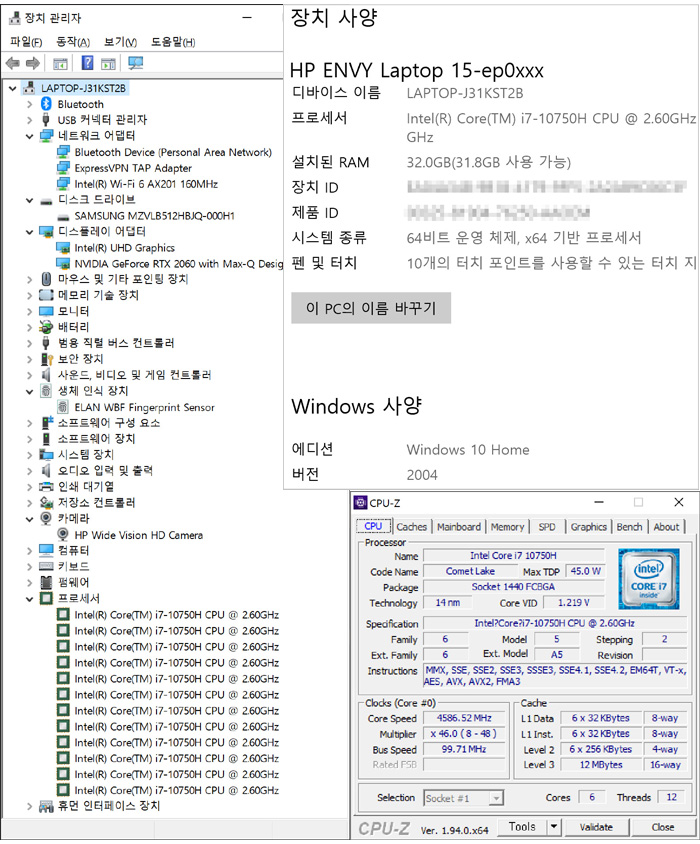Click the Validate button in CPU-Z

tap(596, 827)
